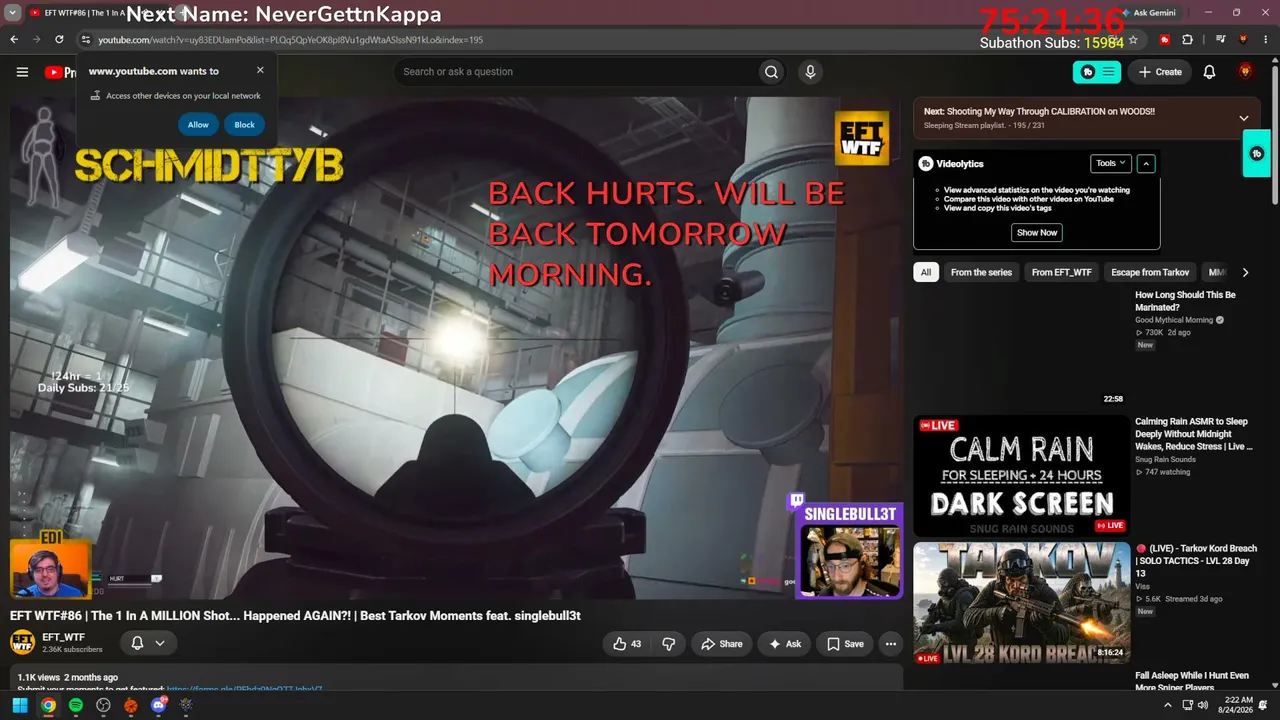1280x720 pixels.
Task: Click Show Now in Videolytics panel
Action: [x=1037, y=232]
